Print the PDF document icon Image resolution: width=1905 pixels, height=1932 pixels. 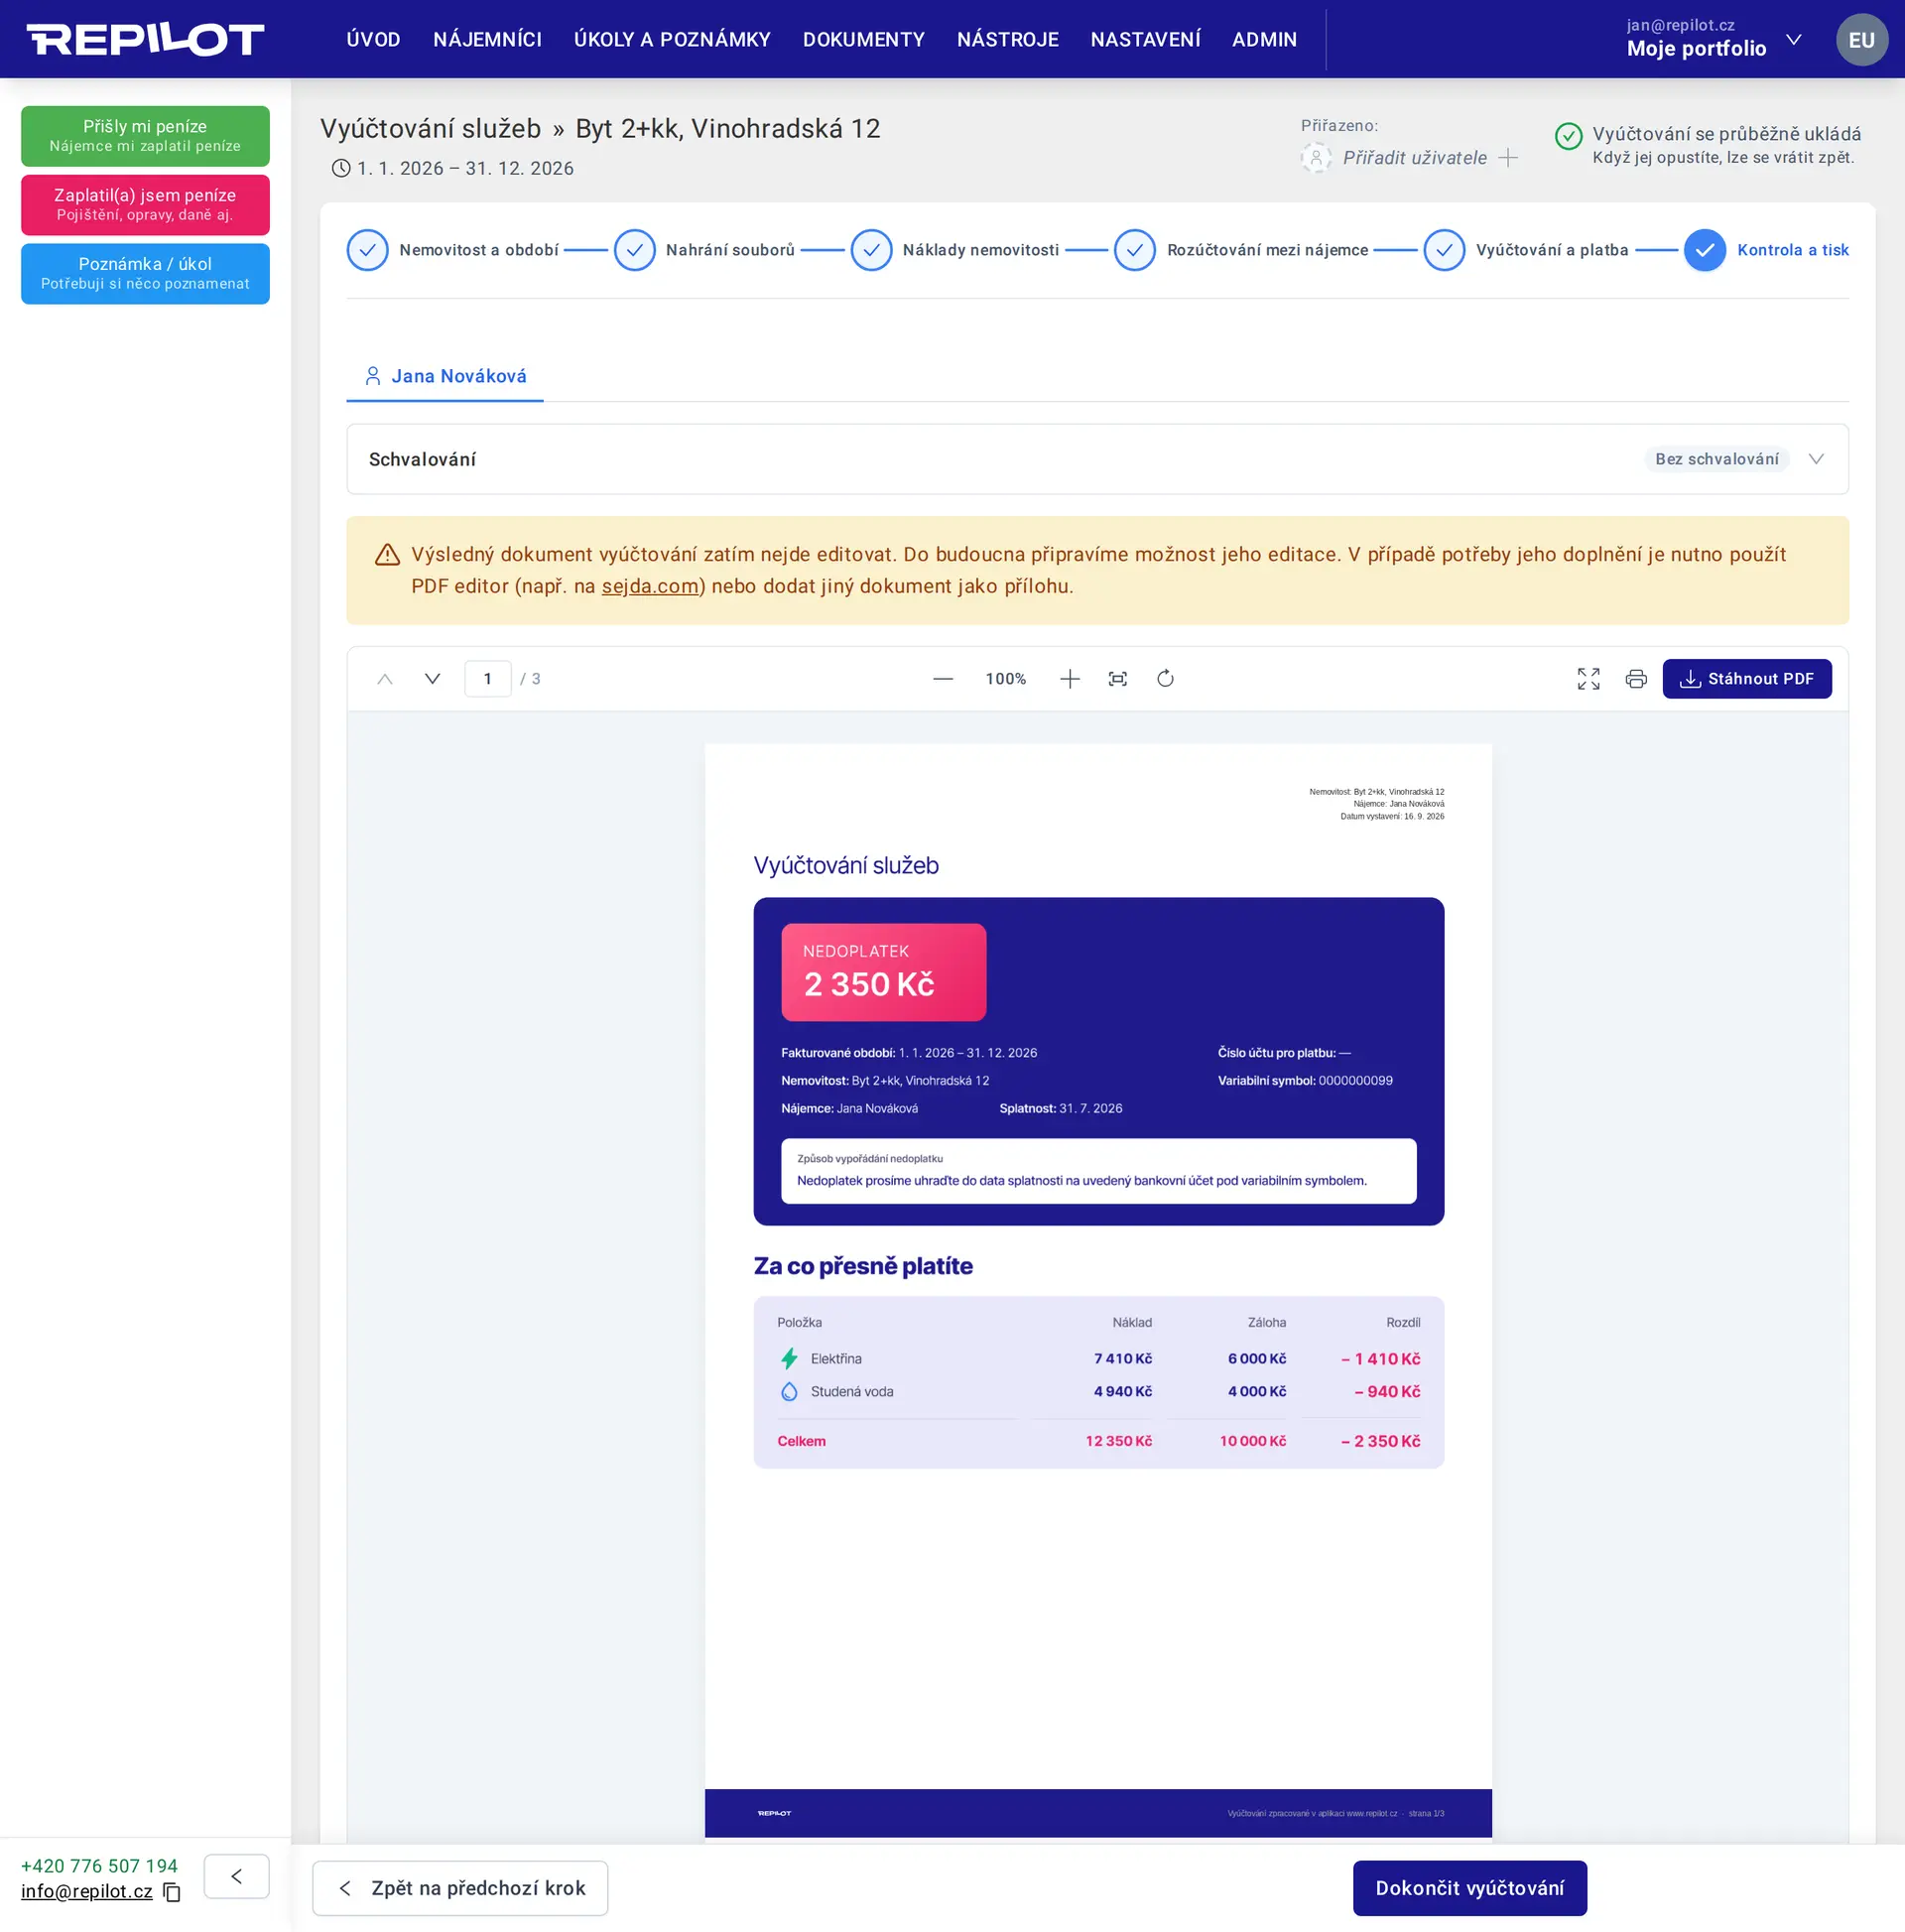[x=1636, y=679]
